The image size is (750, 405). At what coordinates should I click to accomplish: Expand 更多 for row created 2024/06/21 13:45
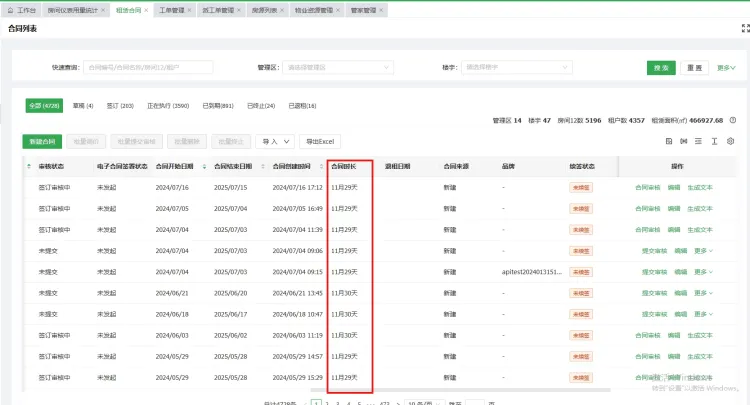703,293
